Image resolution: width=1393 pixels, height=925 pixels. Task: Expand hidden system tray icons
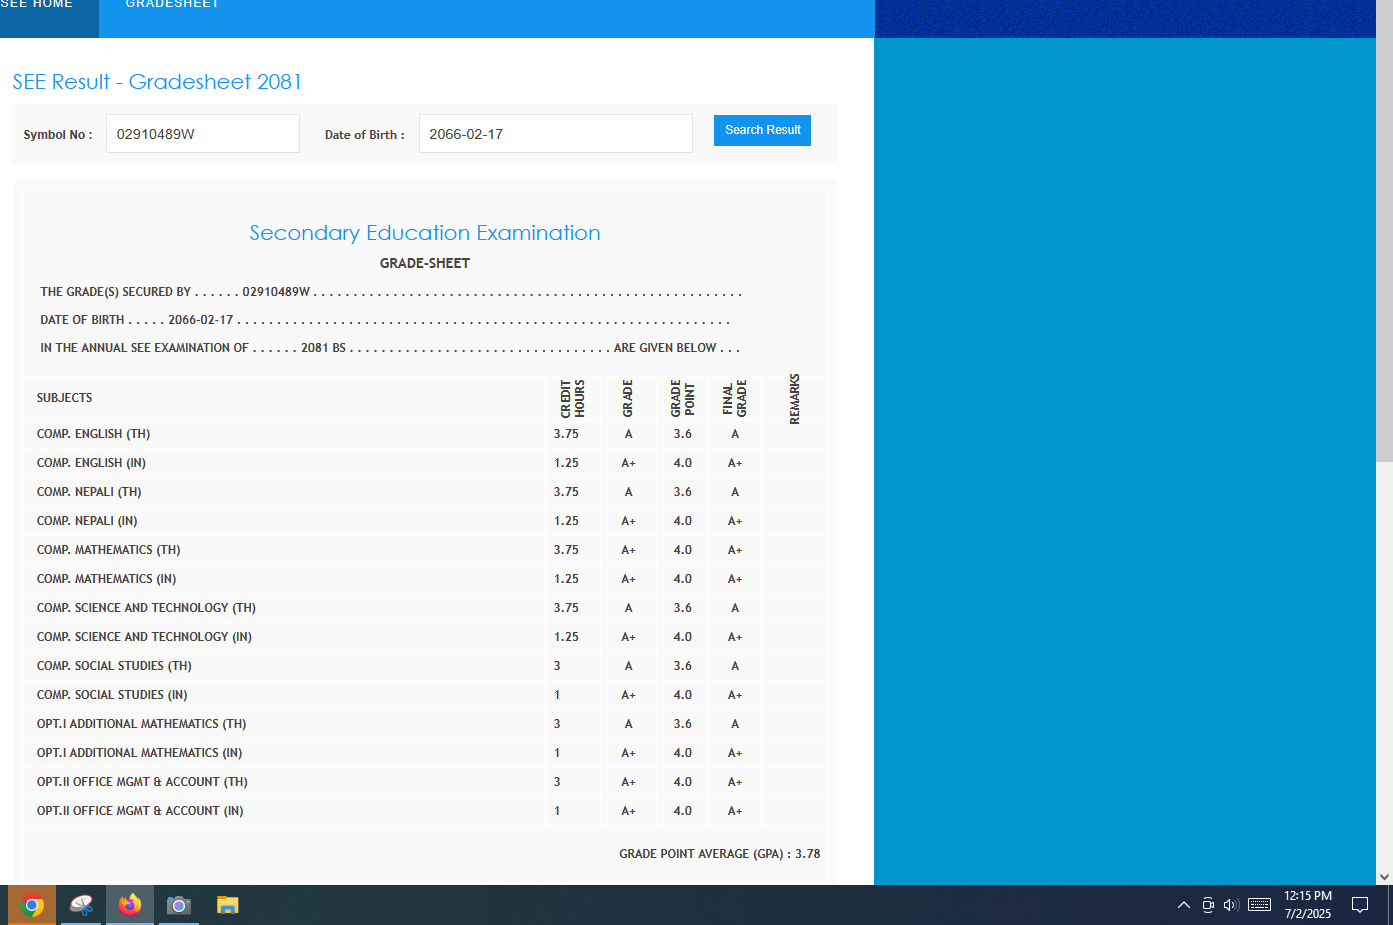click(x=1183, y=905)
